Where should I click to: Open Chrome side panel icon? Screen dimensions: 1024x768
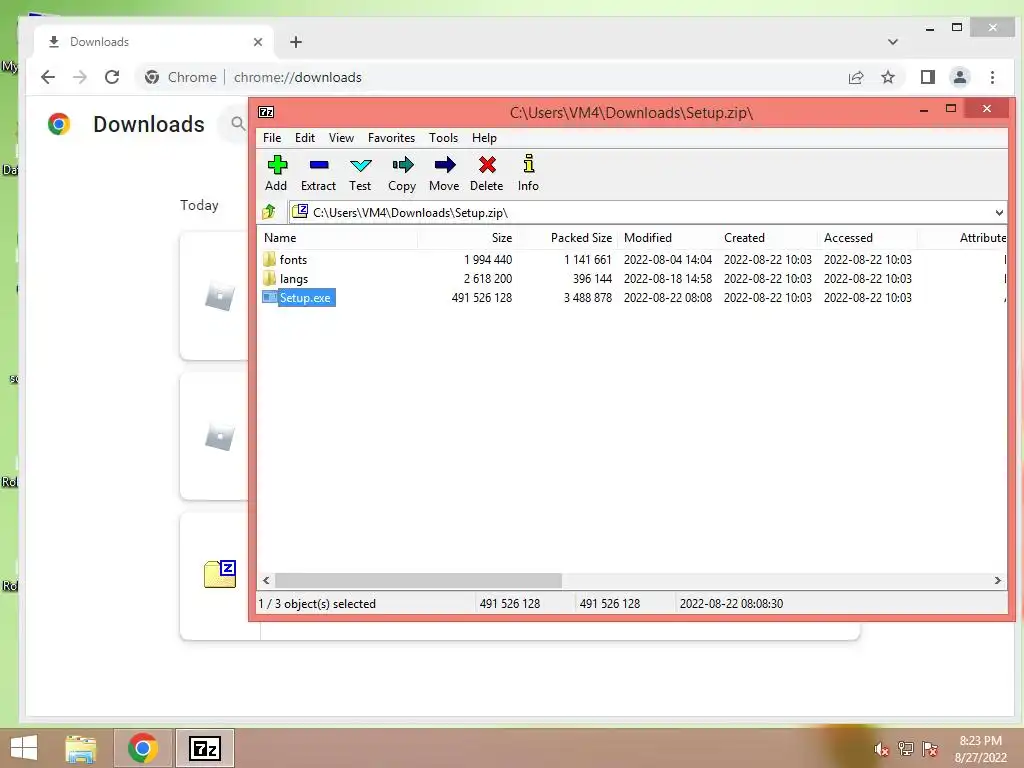click(x=927, y=77)
